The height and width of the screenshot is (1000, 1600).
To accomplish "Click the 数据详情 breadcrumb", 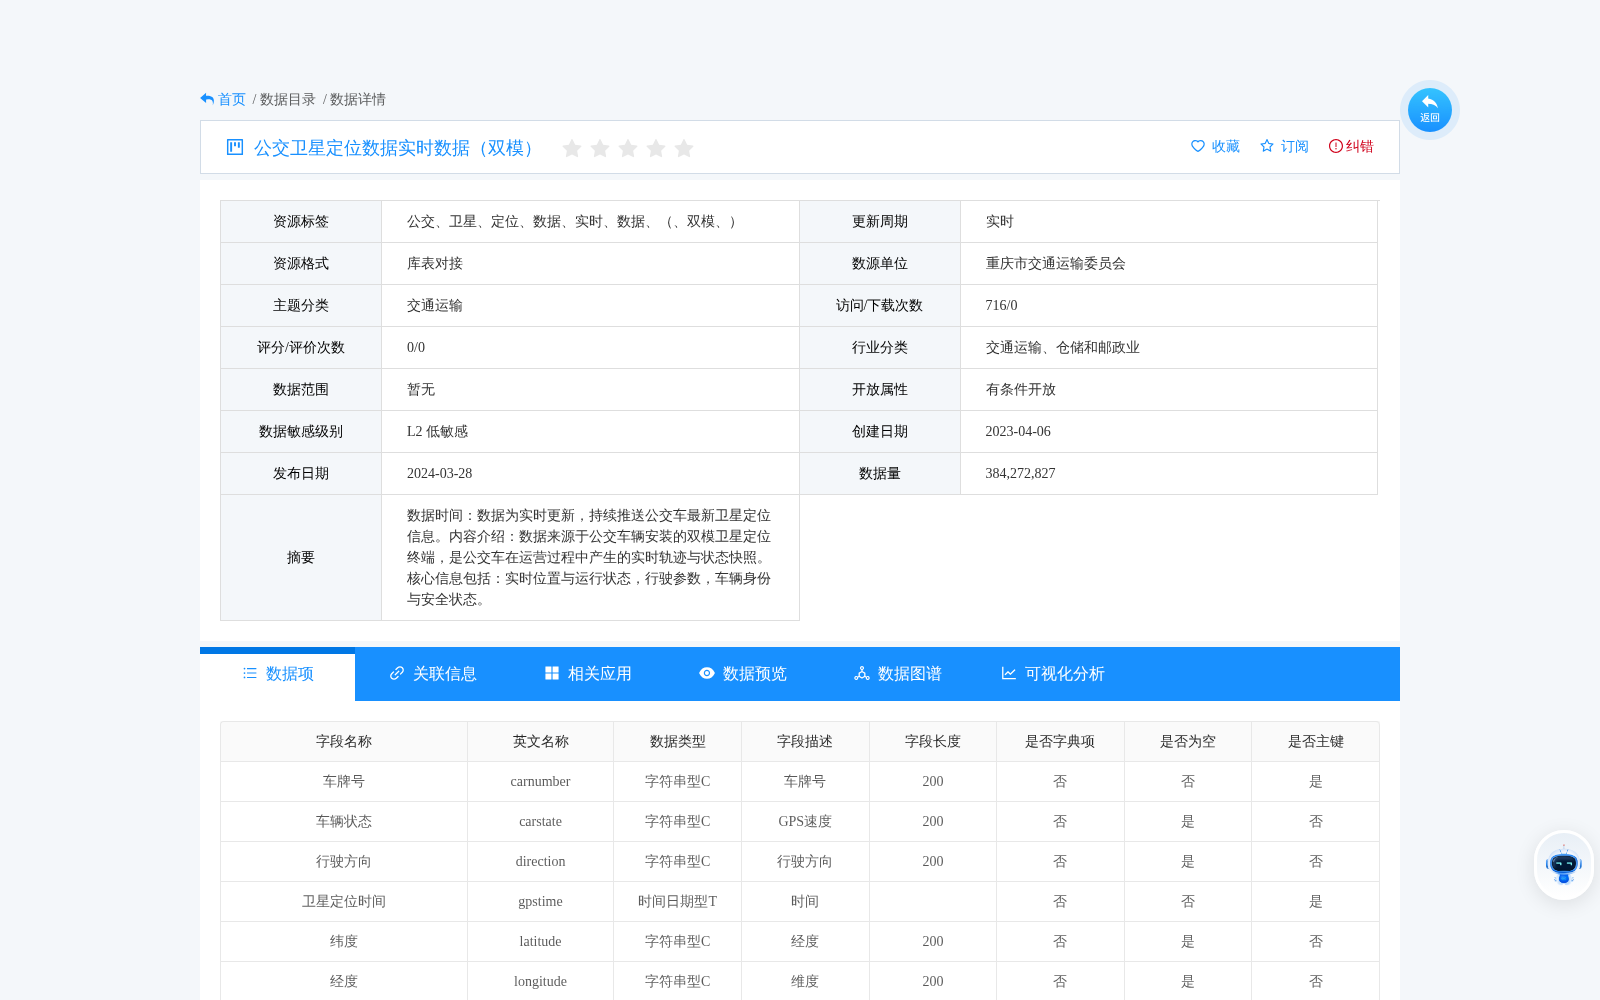I will tap(358, 99).
